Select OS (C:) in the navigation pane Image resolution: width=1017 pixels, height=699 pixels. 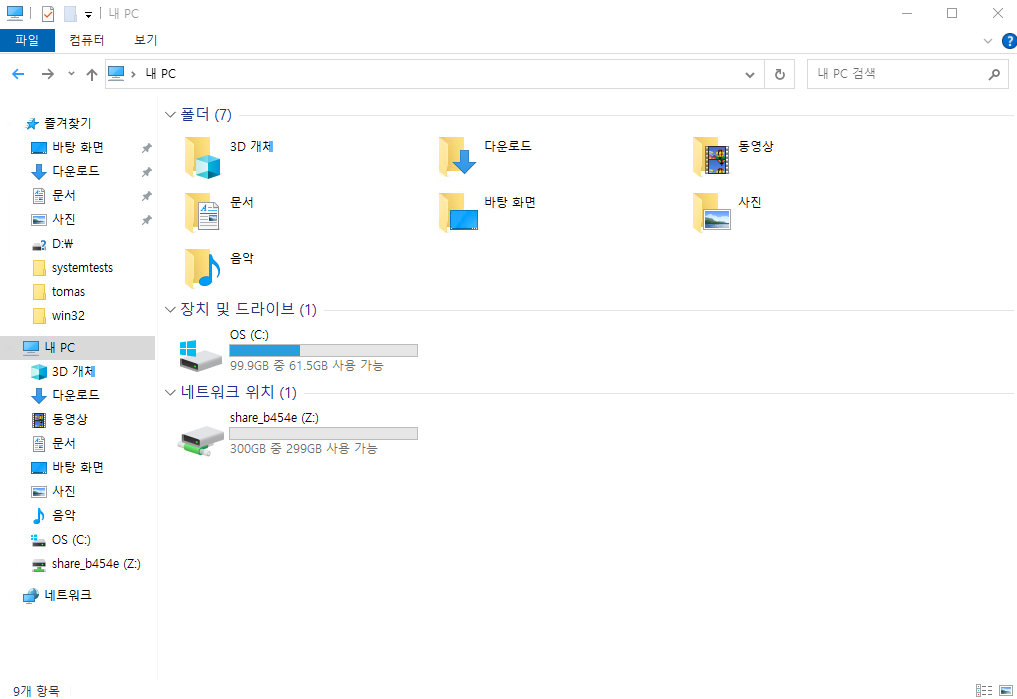pyautogui.click(x=71, y=539)
